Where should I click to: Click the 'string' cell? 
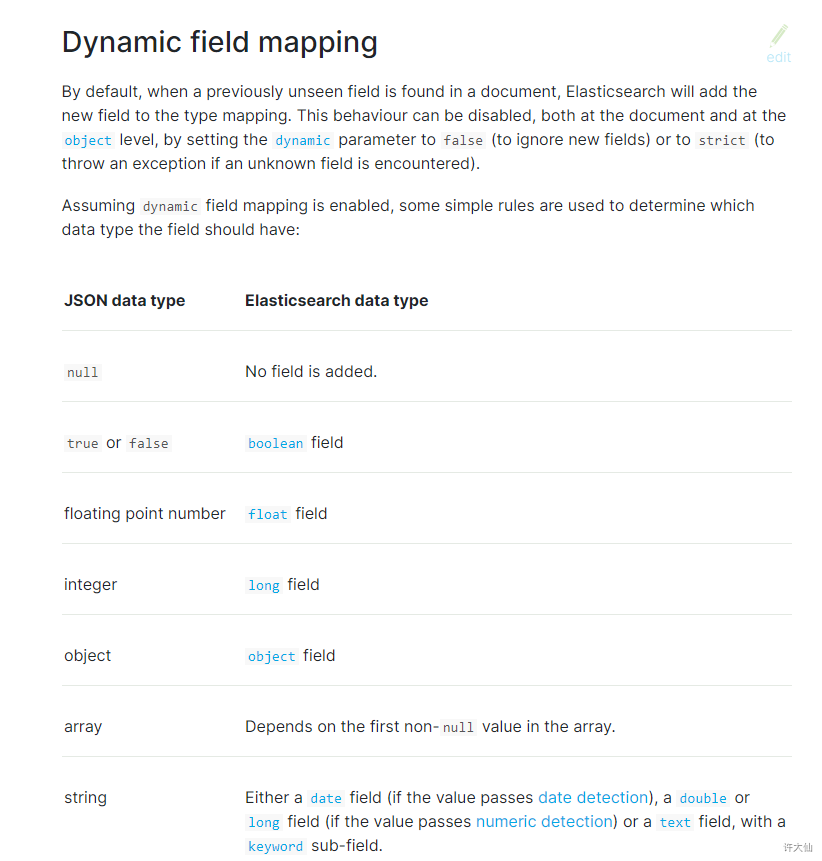pos(85,797)
